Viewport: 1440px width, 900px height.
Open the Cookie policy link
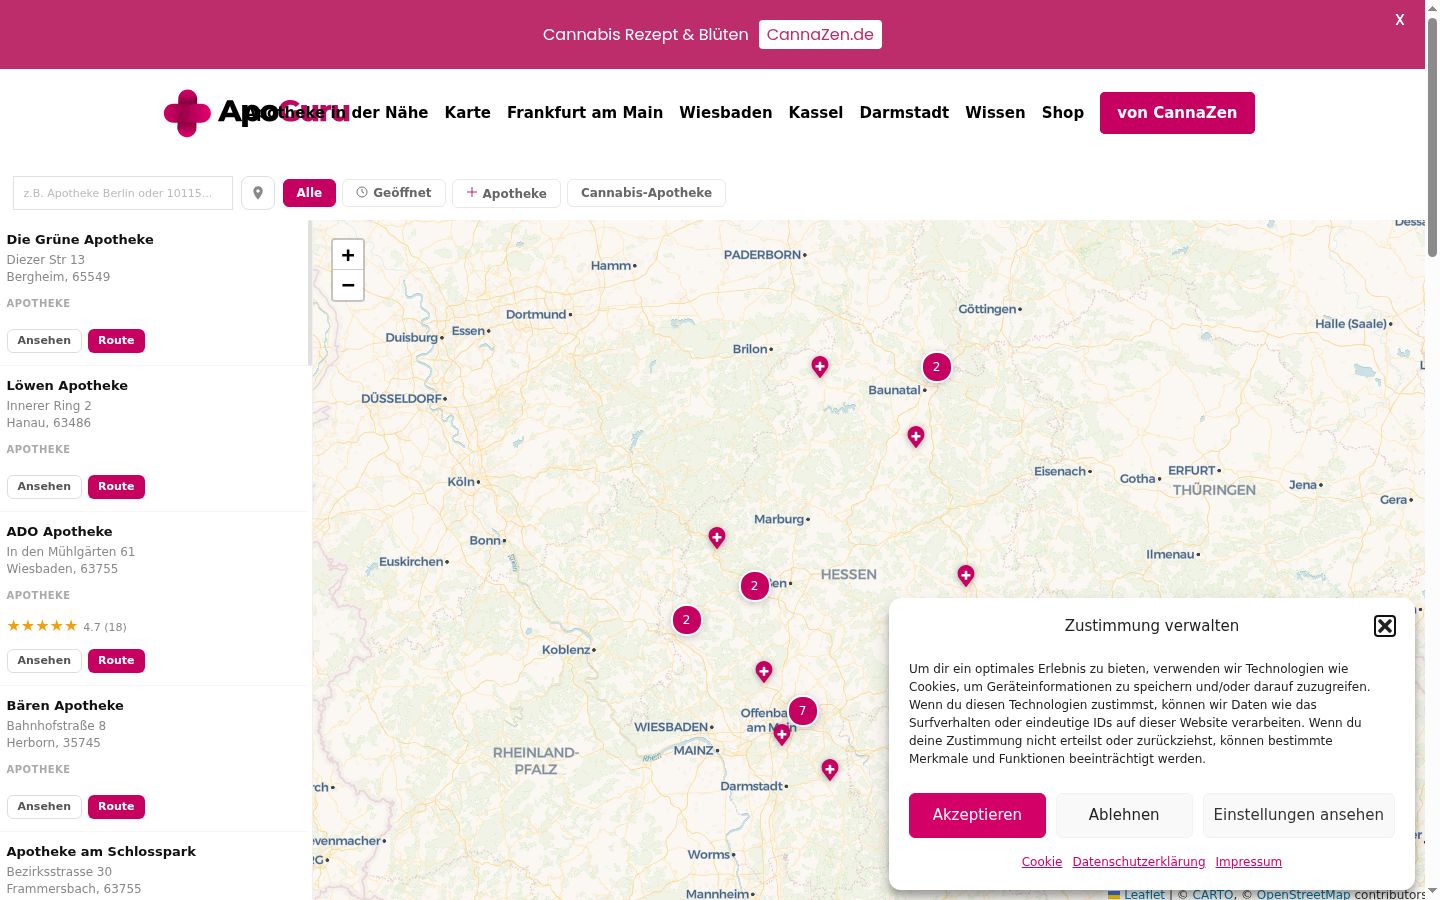point(1042,862)
